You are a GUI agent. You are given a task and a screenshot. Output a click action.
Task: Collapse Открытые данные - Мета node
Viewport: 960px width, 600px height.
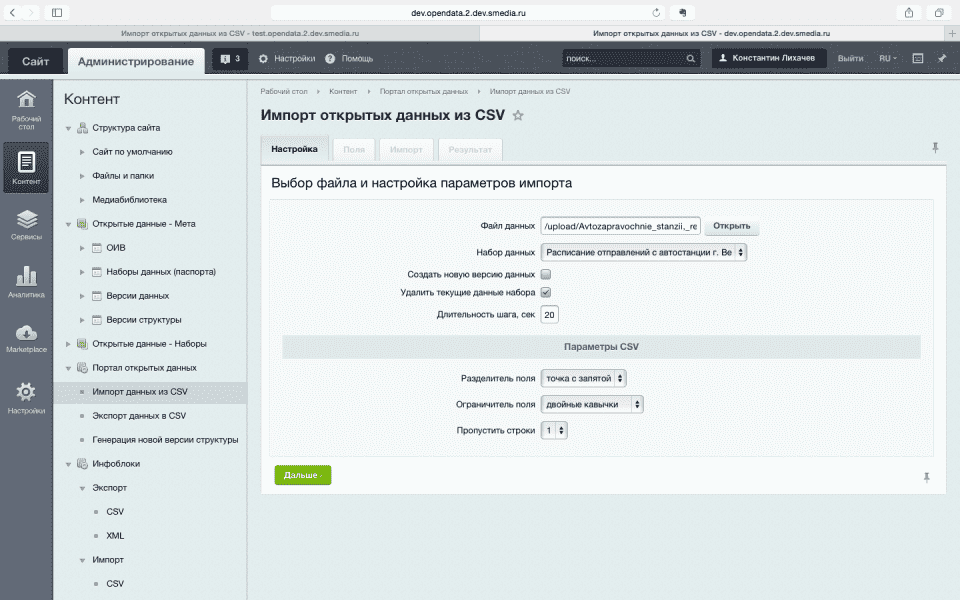[x=69, y=225]
